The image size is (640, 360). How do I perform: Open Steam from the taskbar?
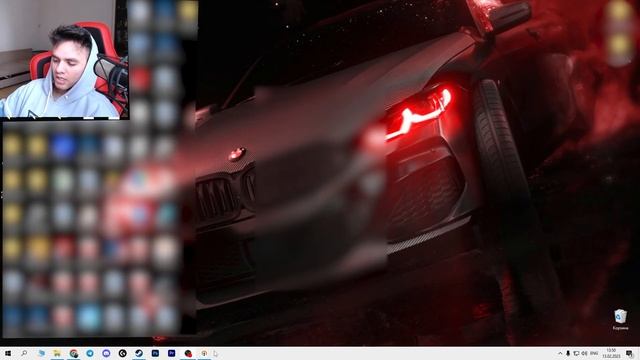pyautogui.click(x=139, y=353)
